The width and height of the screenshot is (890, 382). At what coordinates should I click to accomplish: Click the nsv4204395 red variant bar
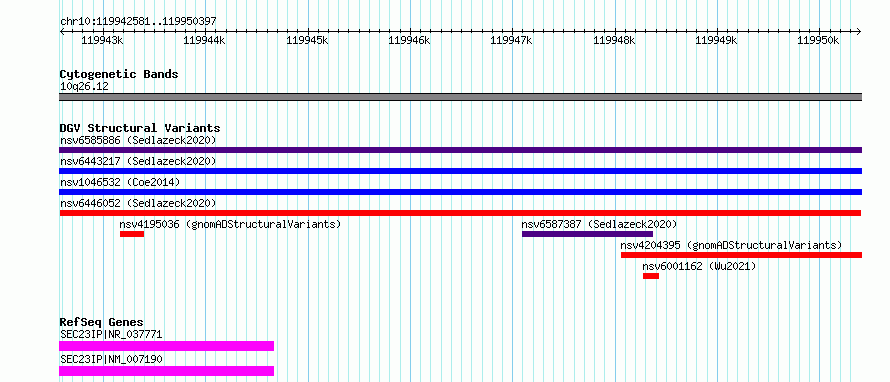click(x=741, y=255)
